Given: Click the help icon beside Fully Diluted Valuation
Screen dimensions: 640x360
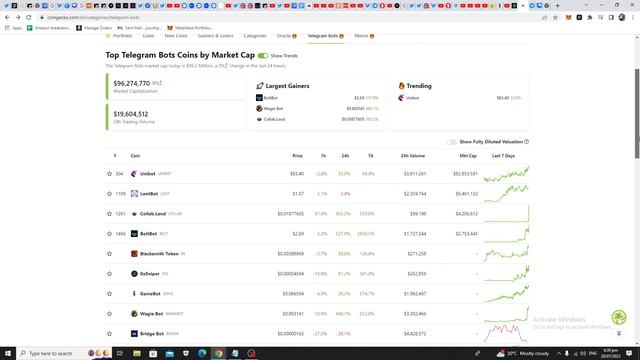Looking at the screenshot, I should pyautogui.click(x=527, y=142).
